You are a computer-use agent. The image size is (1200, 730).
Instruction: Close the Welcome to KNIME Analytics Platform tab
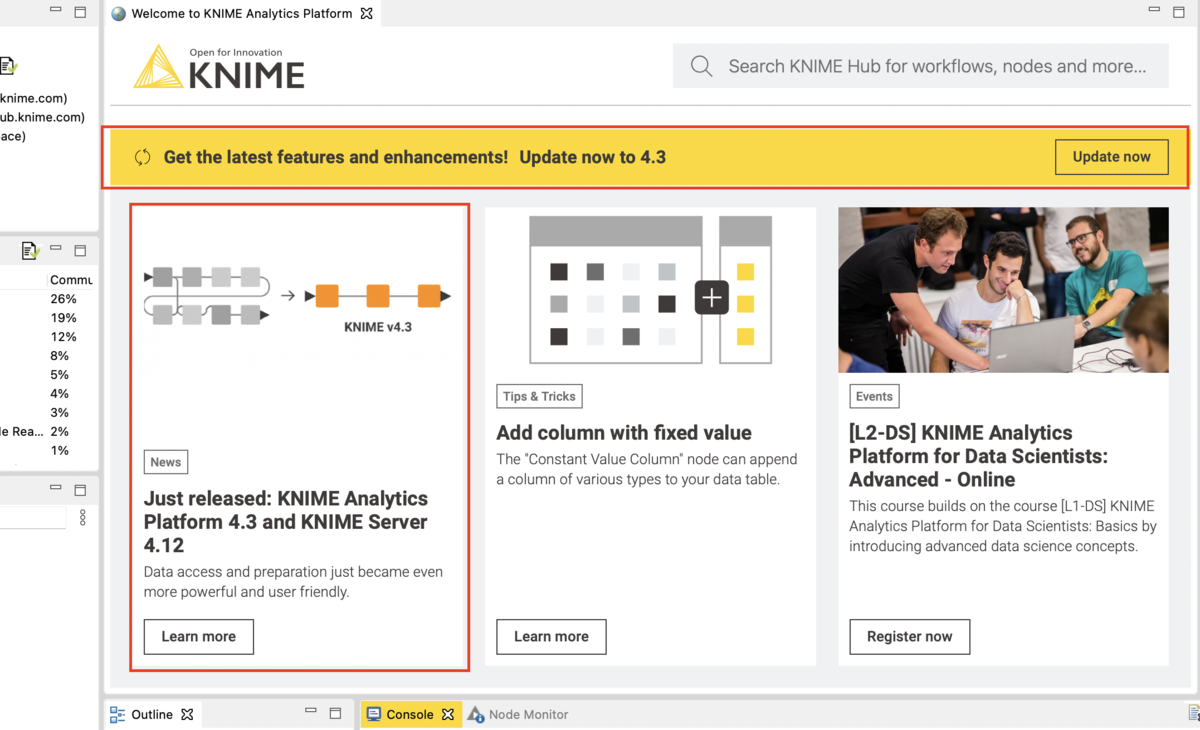[x=367, y=14]
